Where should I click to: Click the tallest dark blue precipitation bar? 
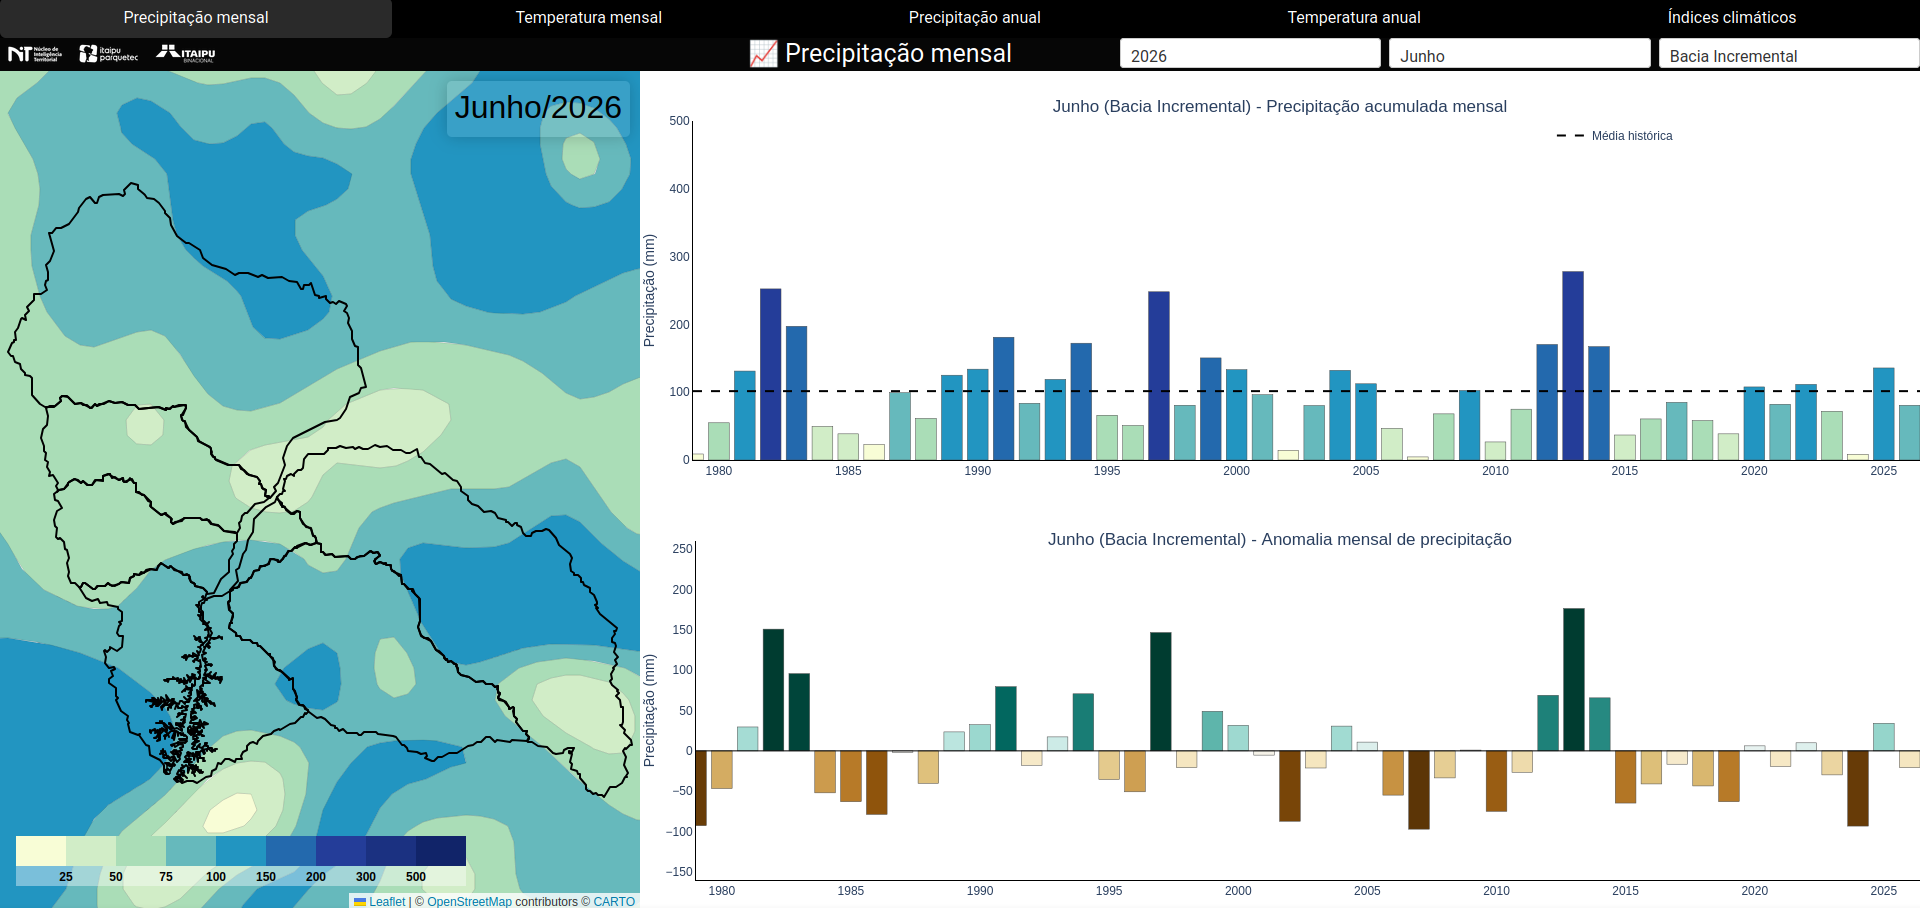[1573, 366]
